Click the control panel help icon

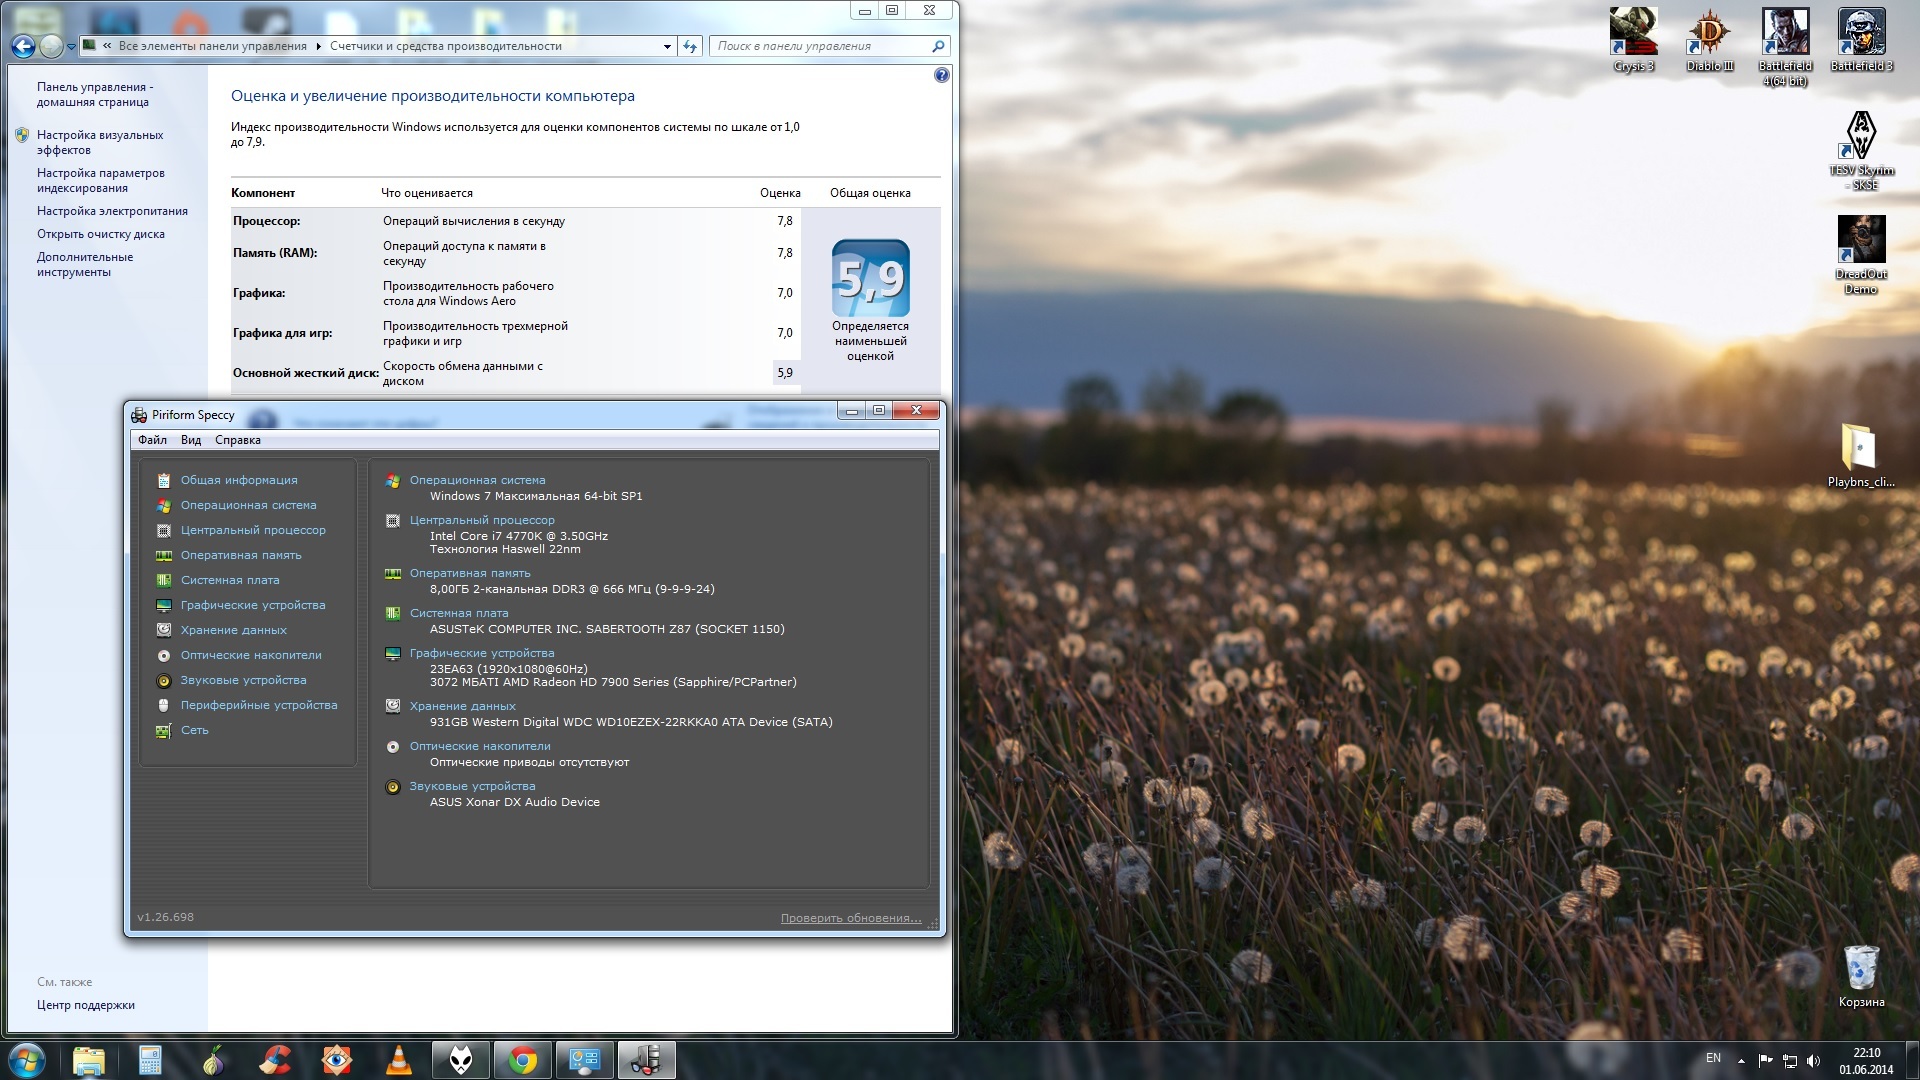[x=941, y=75]
